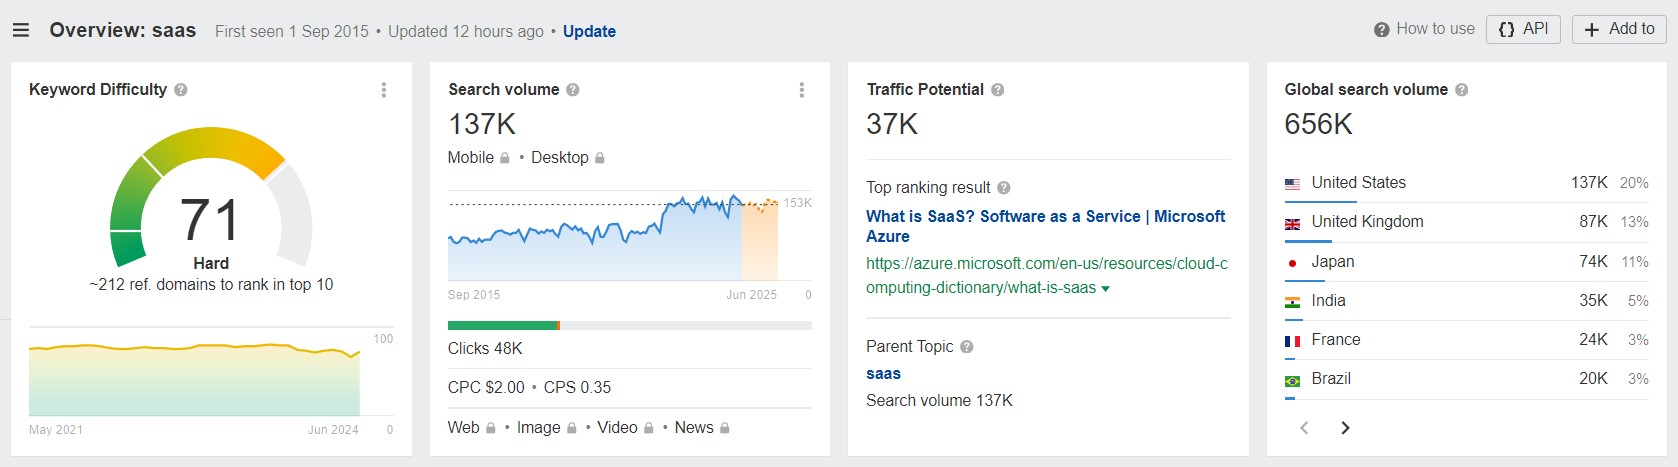
Task: Go to previous page of countries
Action: pos(1304,428)
